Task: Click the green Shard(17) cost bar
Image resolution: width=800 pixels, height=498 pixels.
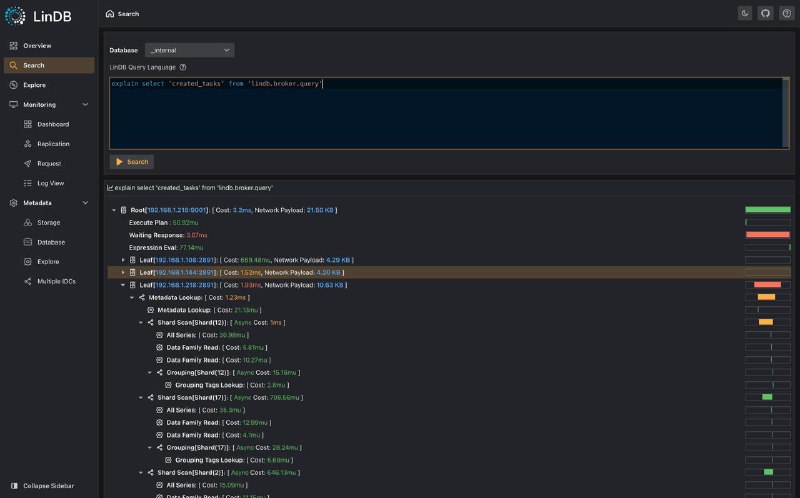Action: tap(767, 397)
